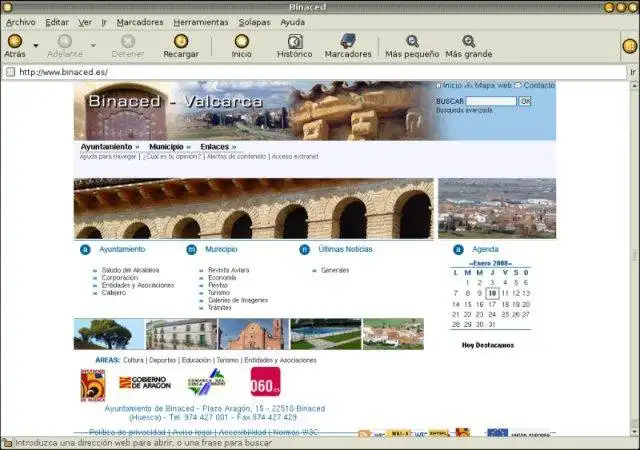640x450 pixels.
Task: Open Saludo del Alcaldesa link
Action: pyautogui.click(x=130, y=270)
